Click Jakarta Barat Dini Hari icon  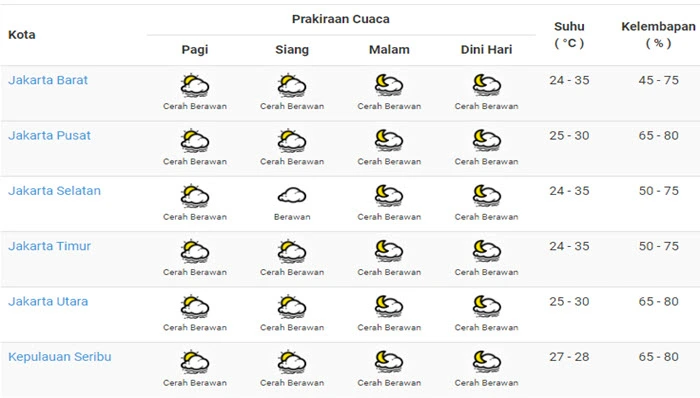[x=487, y=85]
